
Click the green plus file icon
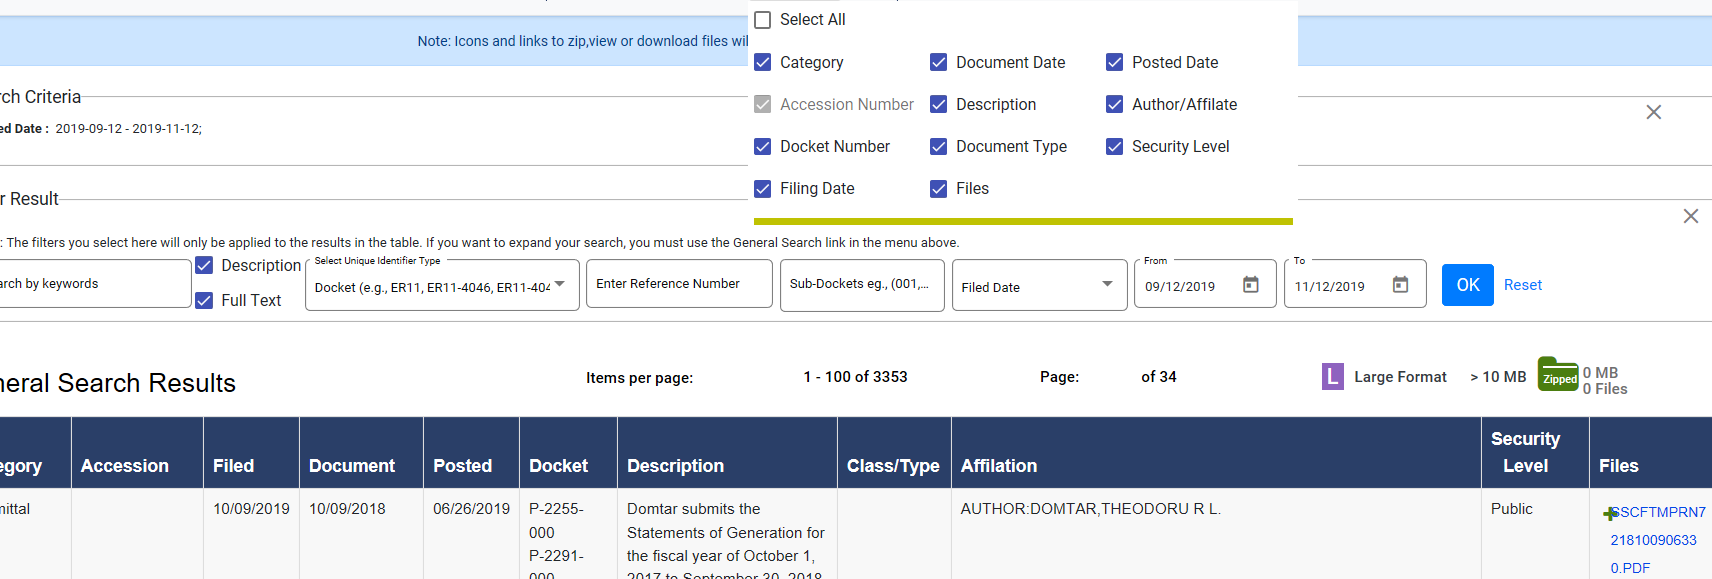point(1609,514)
